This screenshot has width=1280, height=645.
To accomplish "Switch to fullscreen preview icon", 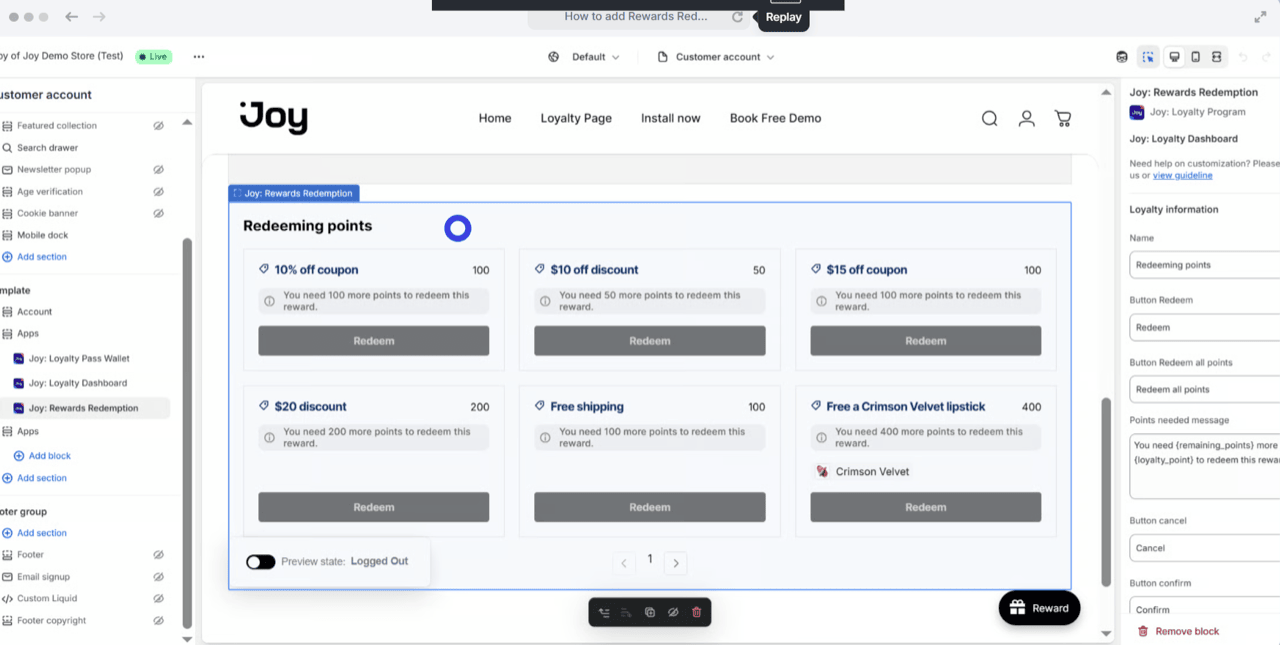I will (x=1216, y=57).
